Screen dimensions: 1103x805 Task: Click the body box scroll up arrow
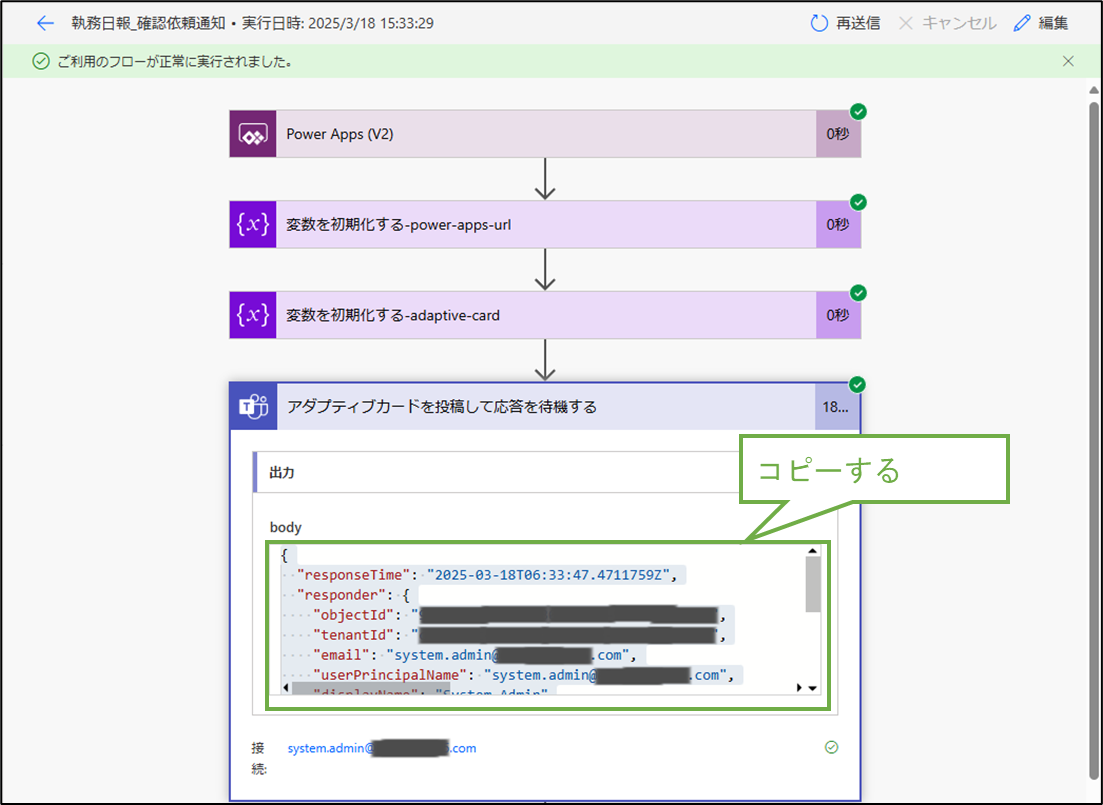point(812,551)
